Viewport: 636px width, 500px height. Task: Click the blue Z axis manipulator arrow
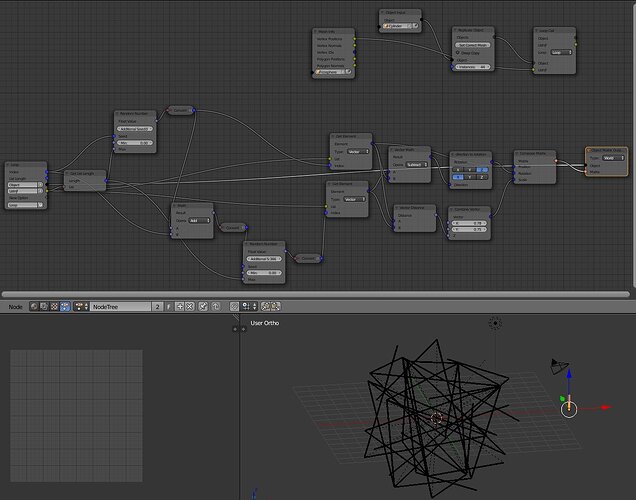pyautogui.click(x=569, y=373)
